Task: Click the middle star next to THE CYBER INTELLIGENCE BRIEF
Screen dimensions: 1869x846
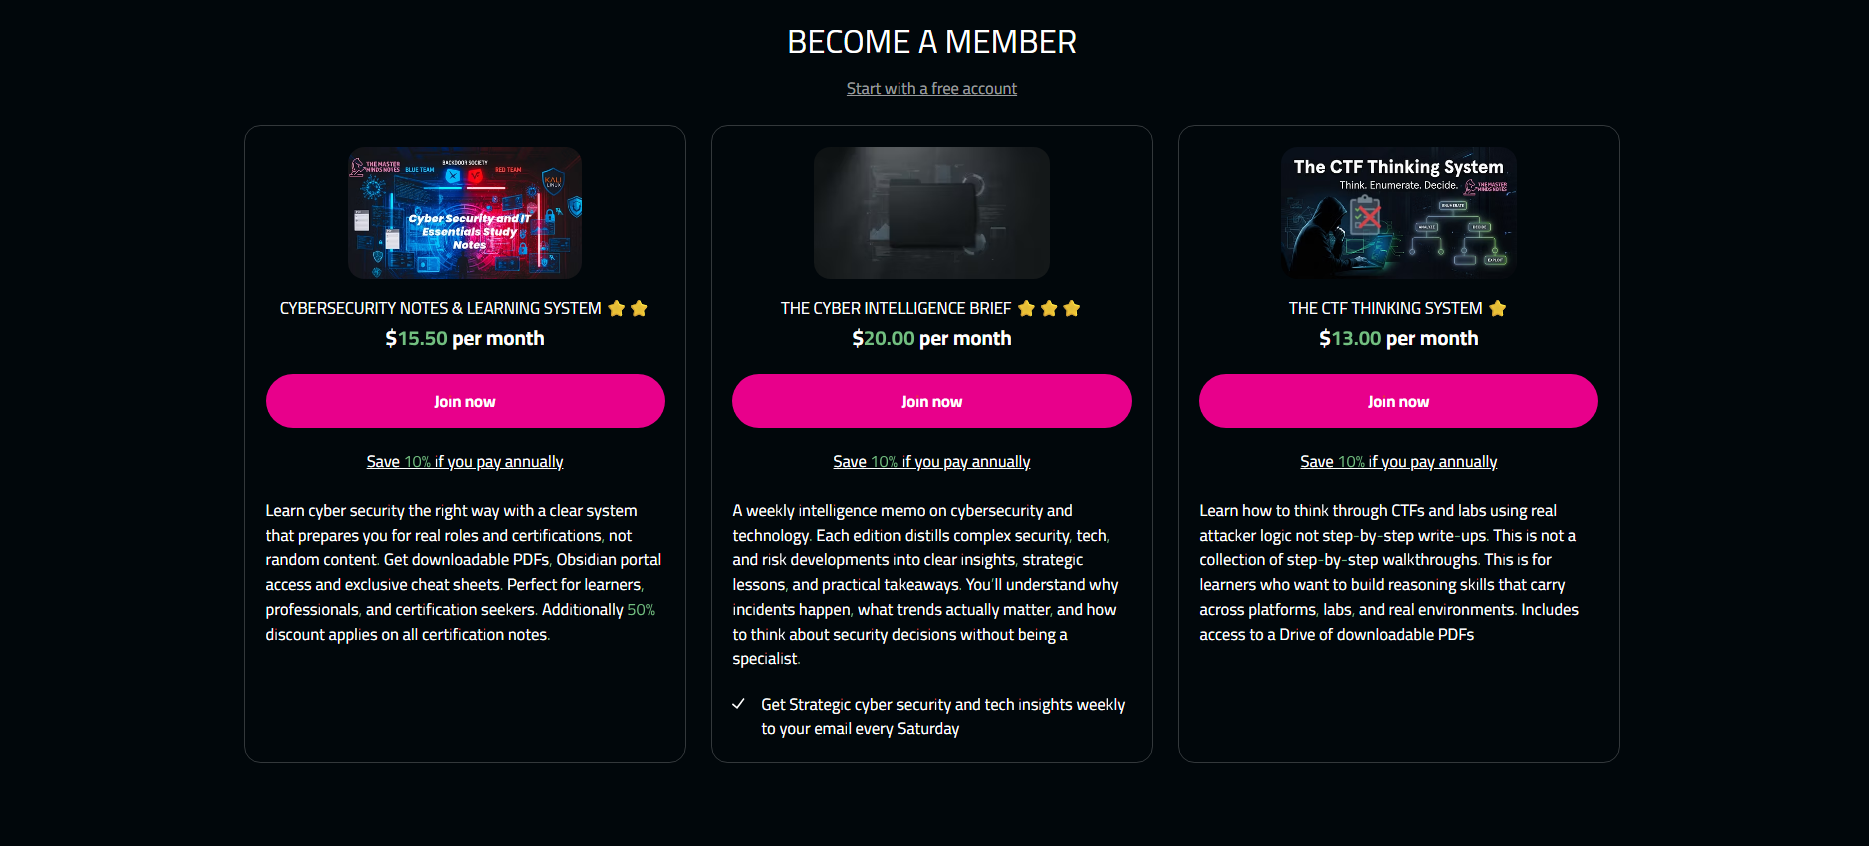Action: (1049, 308)
